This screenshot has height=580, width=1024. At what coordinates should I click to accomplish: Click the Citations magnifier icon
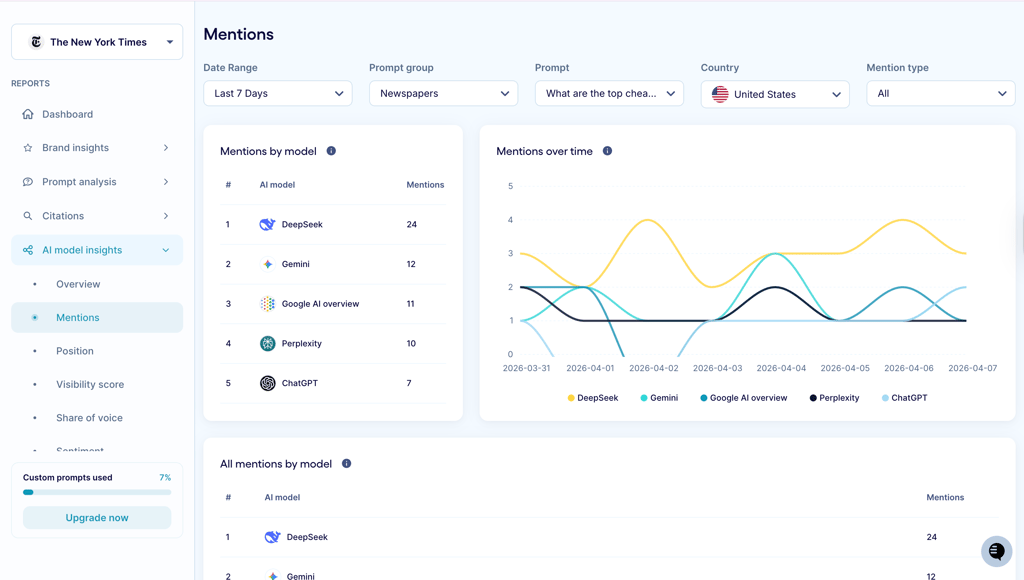point(27,216)
